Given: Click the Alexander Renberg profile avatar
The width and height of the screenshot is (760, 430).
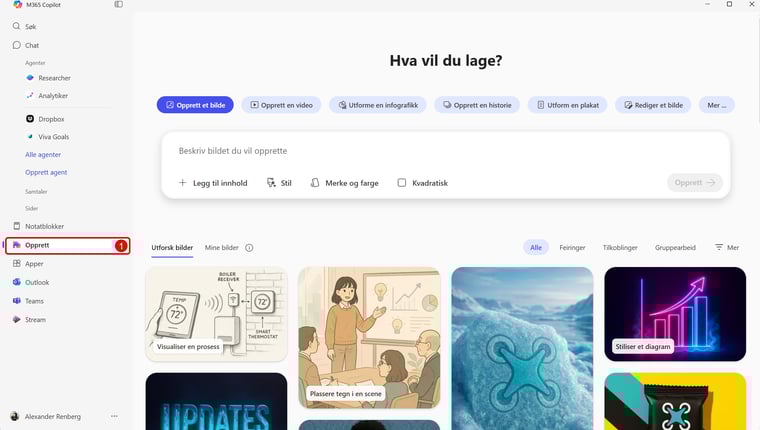Looking at the screenshot, I should pos(15,416).
